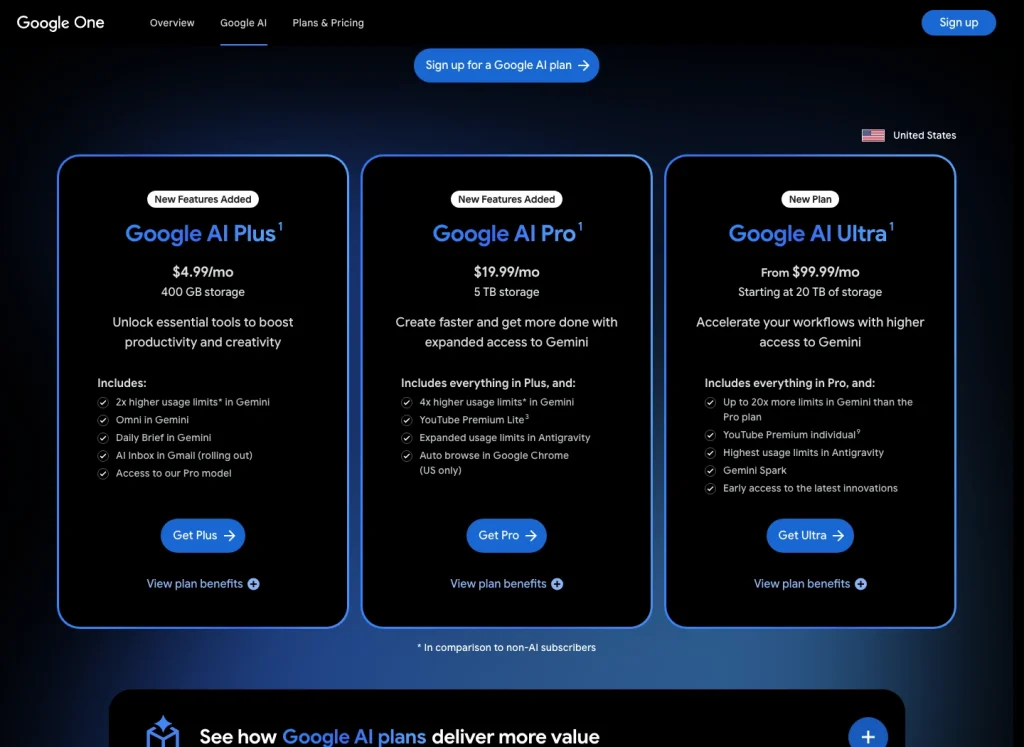Click checkmark beside YouTube Premium Lite

click(407, 420)
